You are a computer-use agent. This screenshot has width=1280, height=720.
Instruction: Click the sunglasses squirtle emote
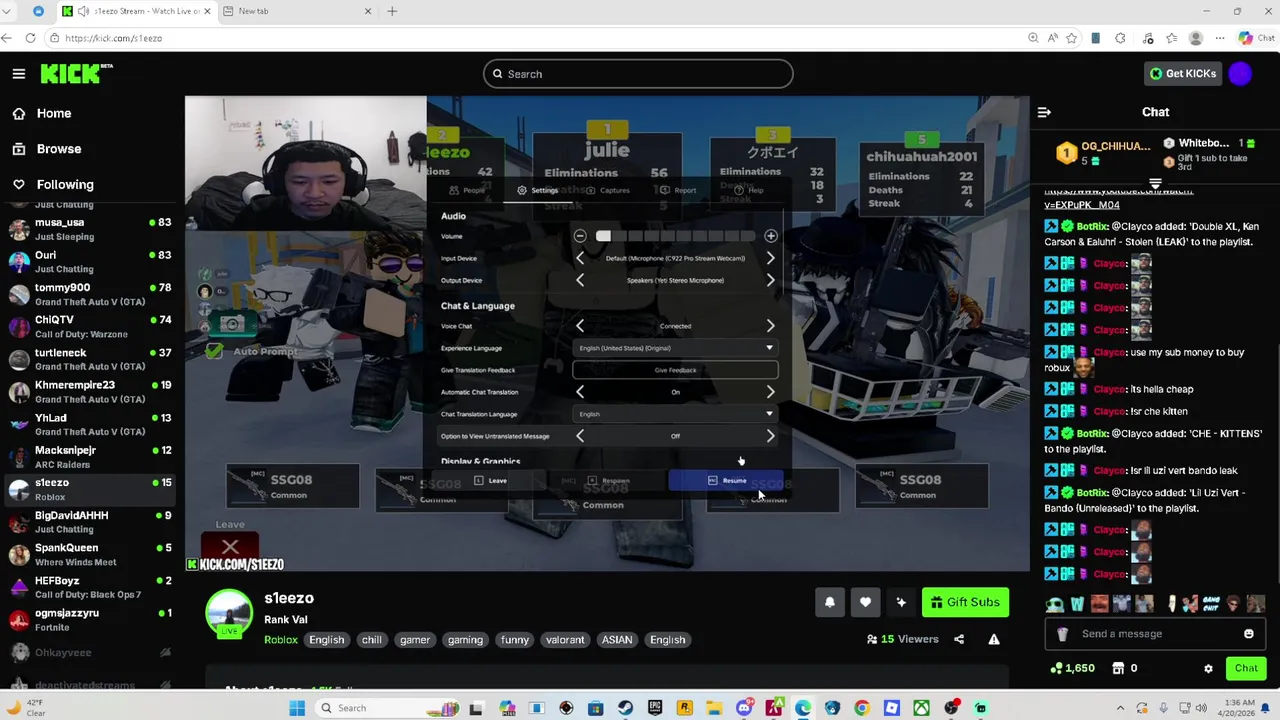[x=1055, y=604]
